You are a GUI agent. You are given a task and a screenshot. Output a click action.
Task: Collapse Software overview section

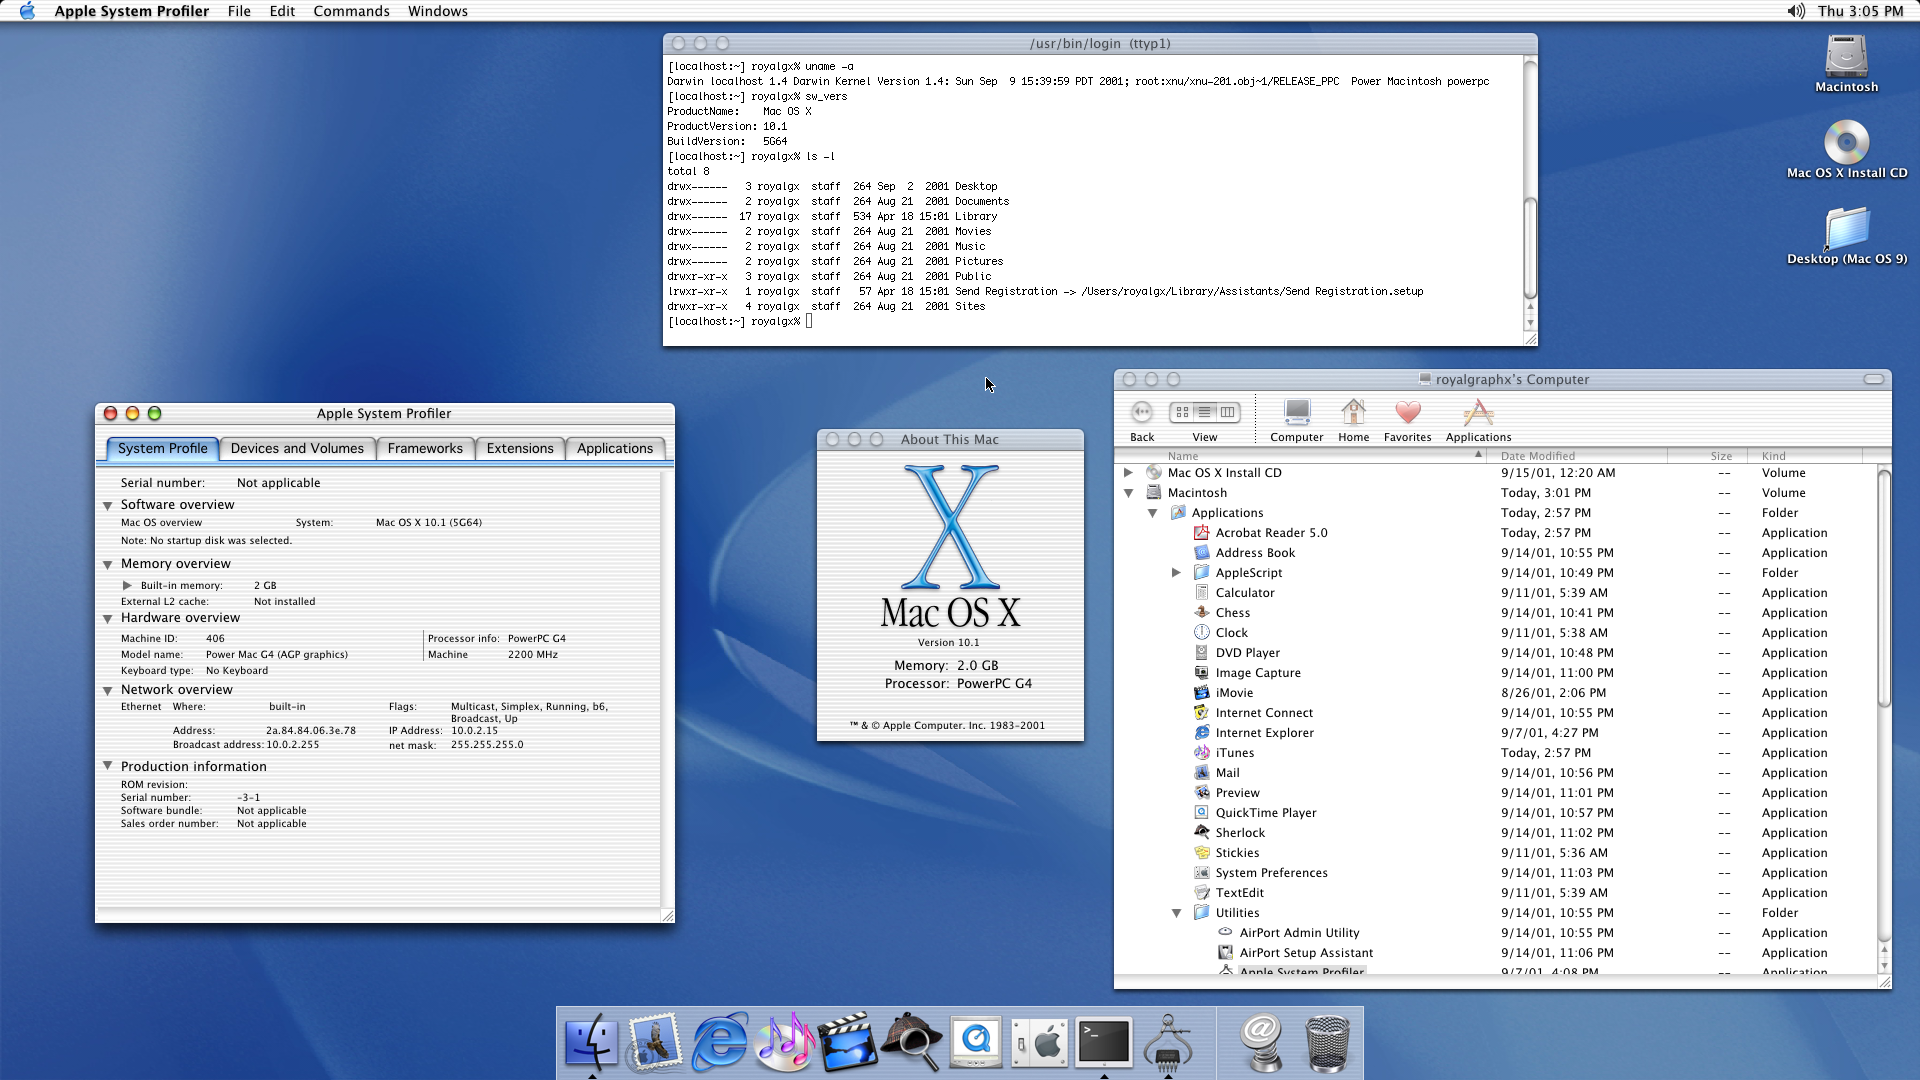click(107, 506)
